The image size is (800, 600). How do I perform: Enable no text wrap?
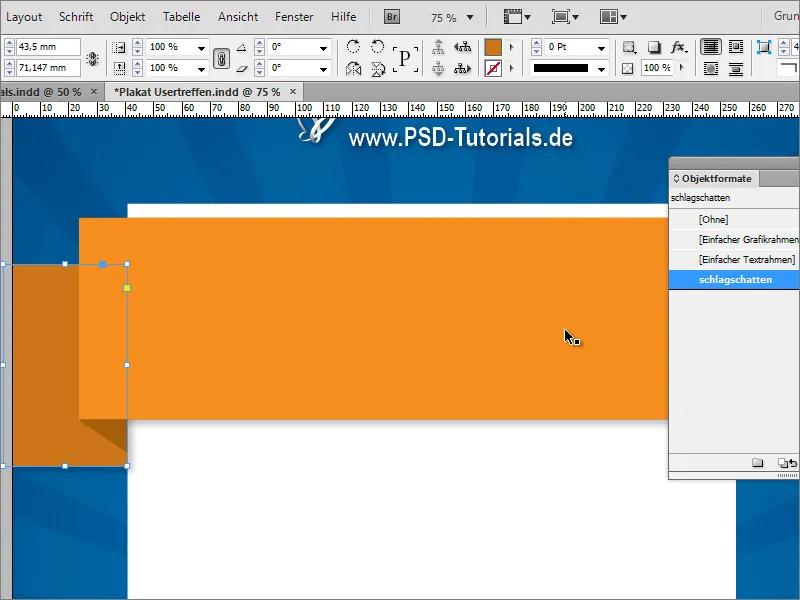pyautogui.click(x=711, y=47)
